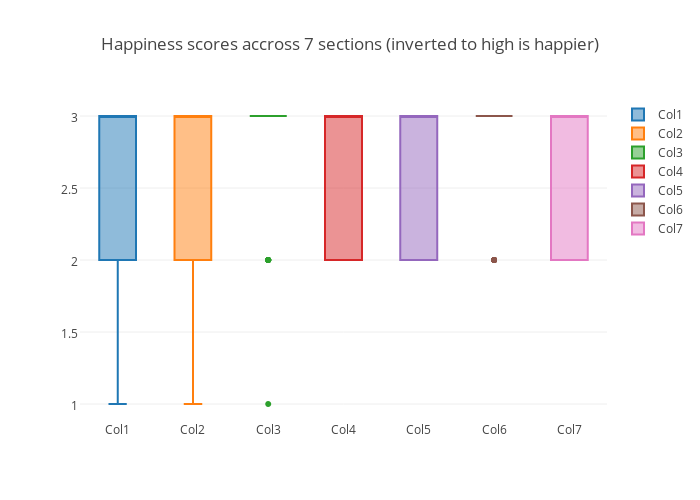Viewport: 700px width, 500px height.
Task: Click the Col3 outlier point at 2
Action: pyautogui.click(x=268, y=260)
